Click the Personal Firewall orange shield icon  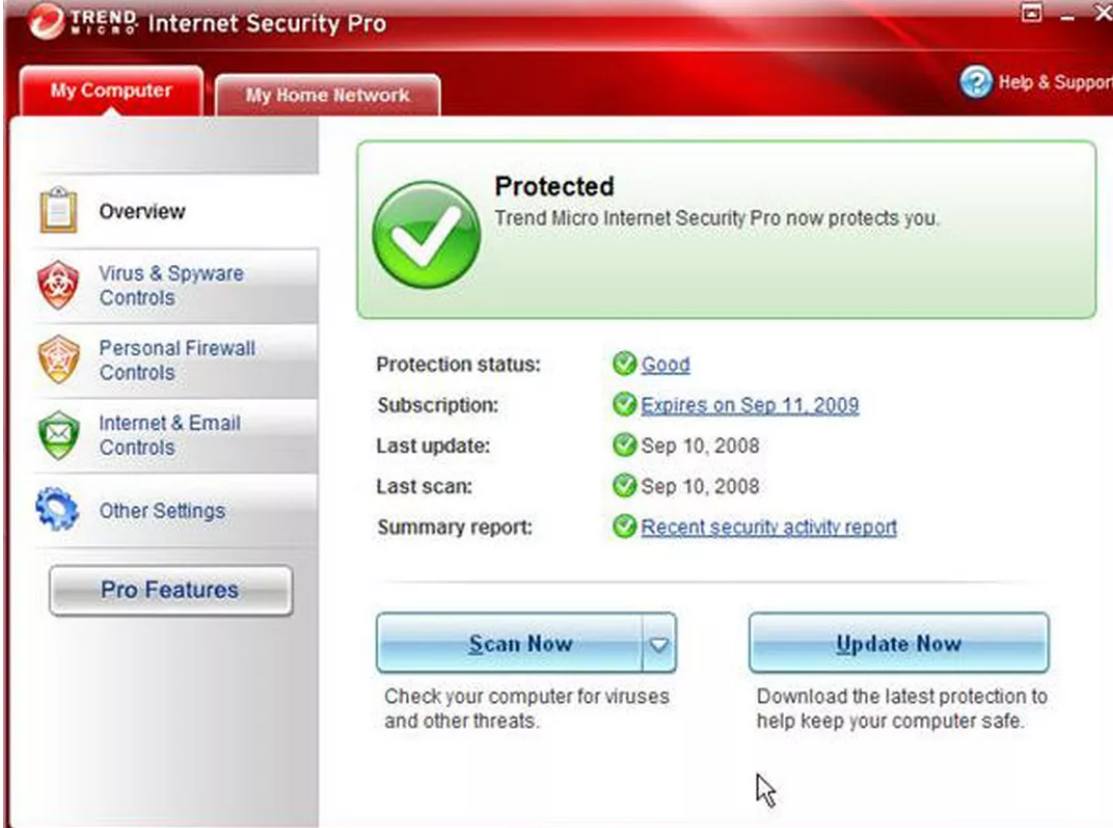(57, 360)
